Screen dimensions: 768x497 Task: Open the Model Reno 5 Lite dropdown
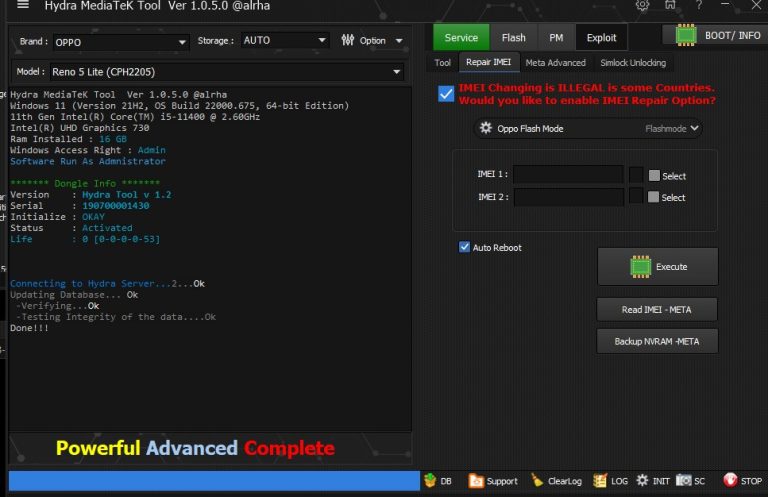227,72
